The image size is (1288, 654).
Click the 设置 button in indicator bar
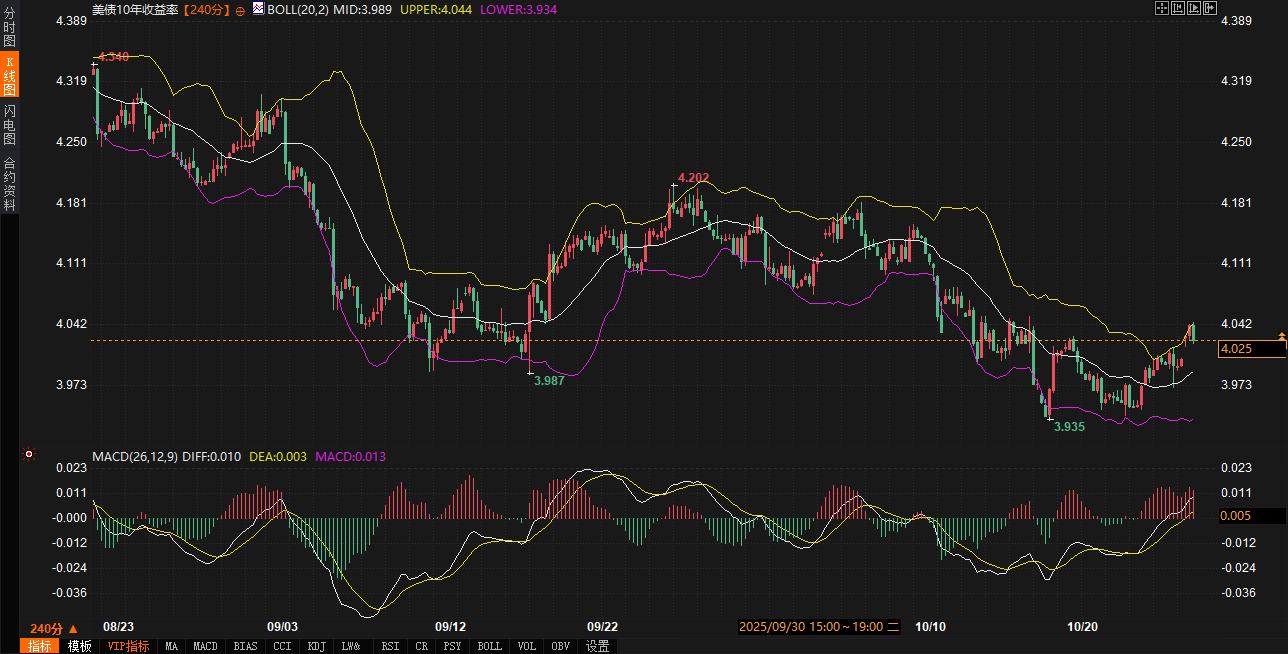[598, 646]
